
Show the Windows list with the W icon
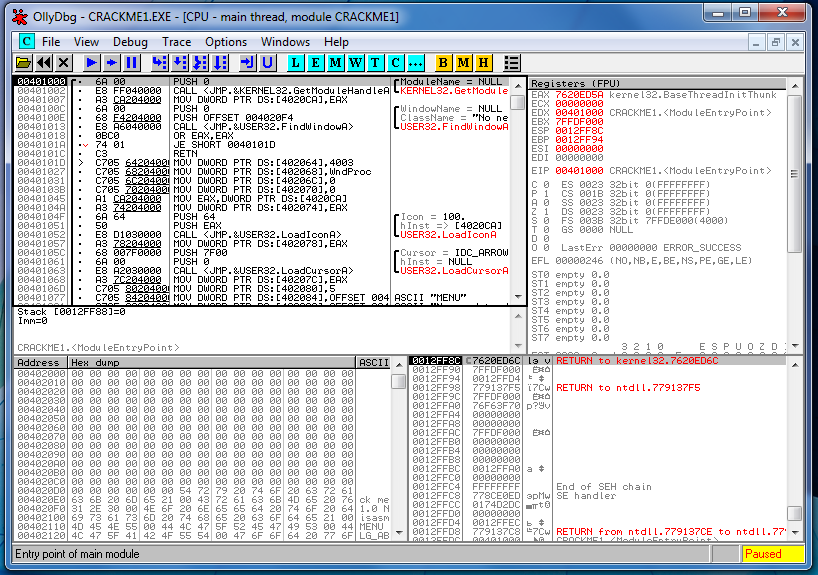[x=355, y=63]
